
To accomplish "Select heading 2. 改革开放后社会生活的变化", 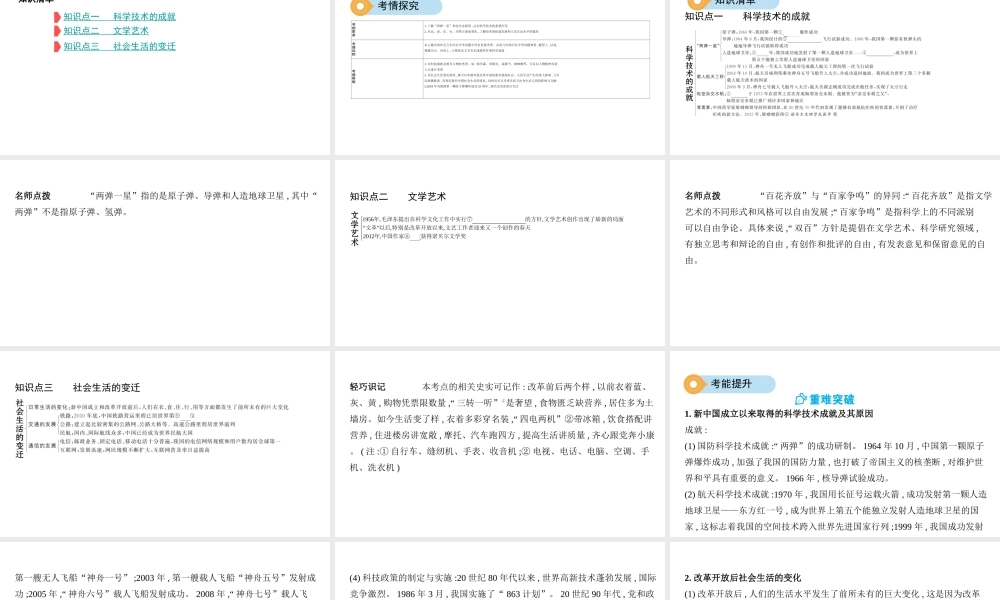I will point(743,578).
